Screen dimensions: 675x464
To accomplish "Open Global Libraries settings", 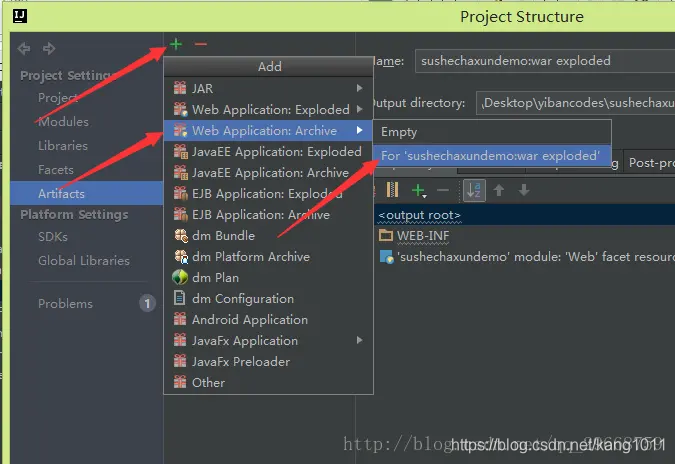I will (x=84, y=261).
